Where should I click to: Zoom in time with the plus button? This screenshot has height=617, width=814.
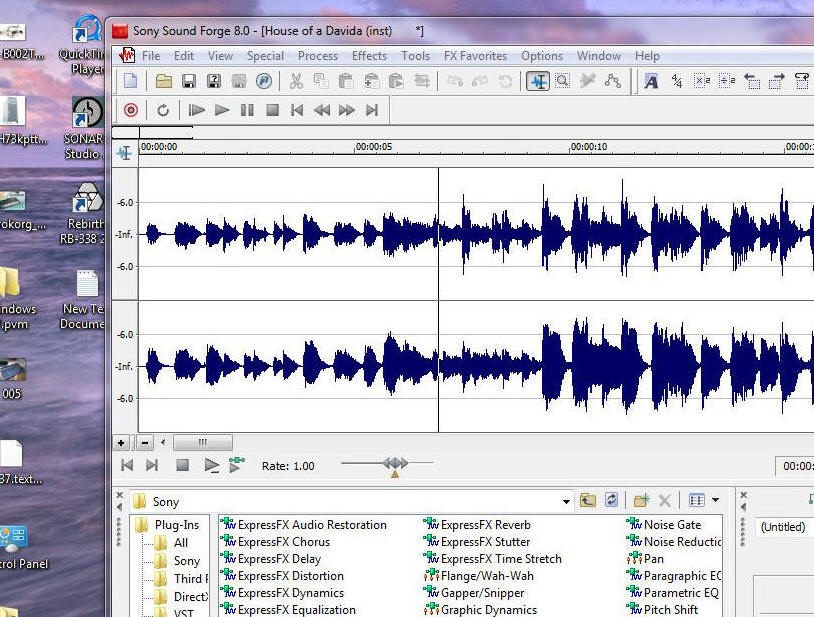pyautogui.click(x=121, y=443)
